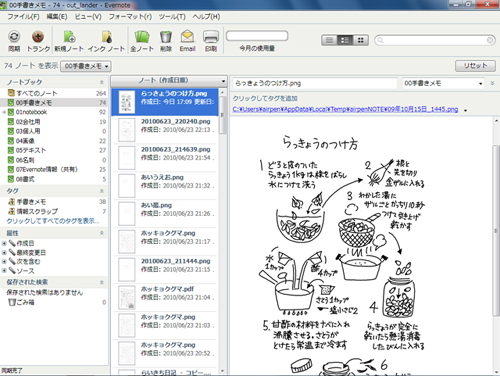
Task: Collapse the ノートブック section
Action: coord(102,82)
